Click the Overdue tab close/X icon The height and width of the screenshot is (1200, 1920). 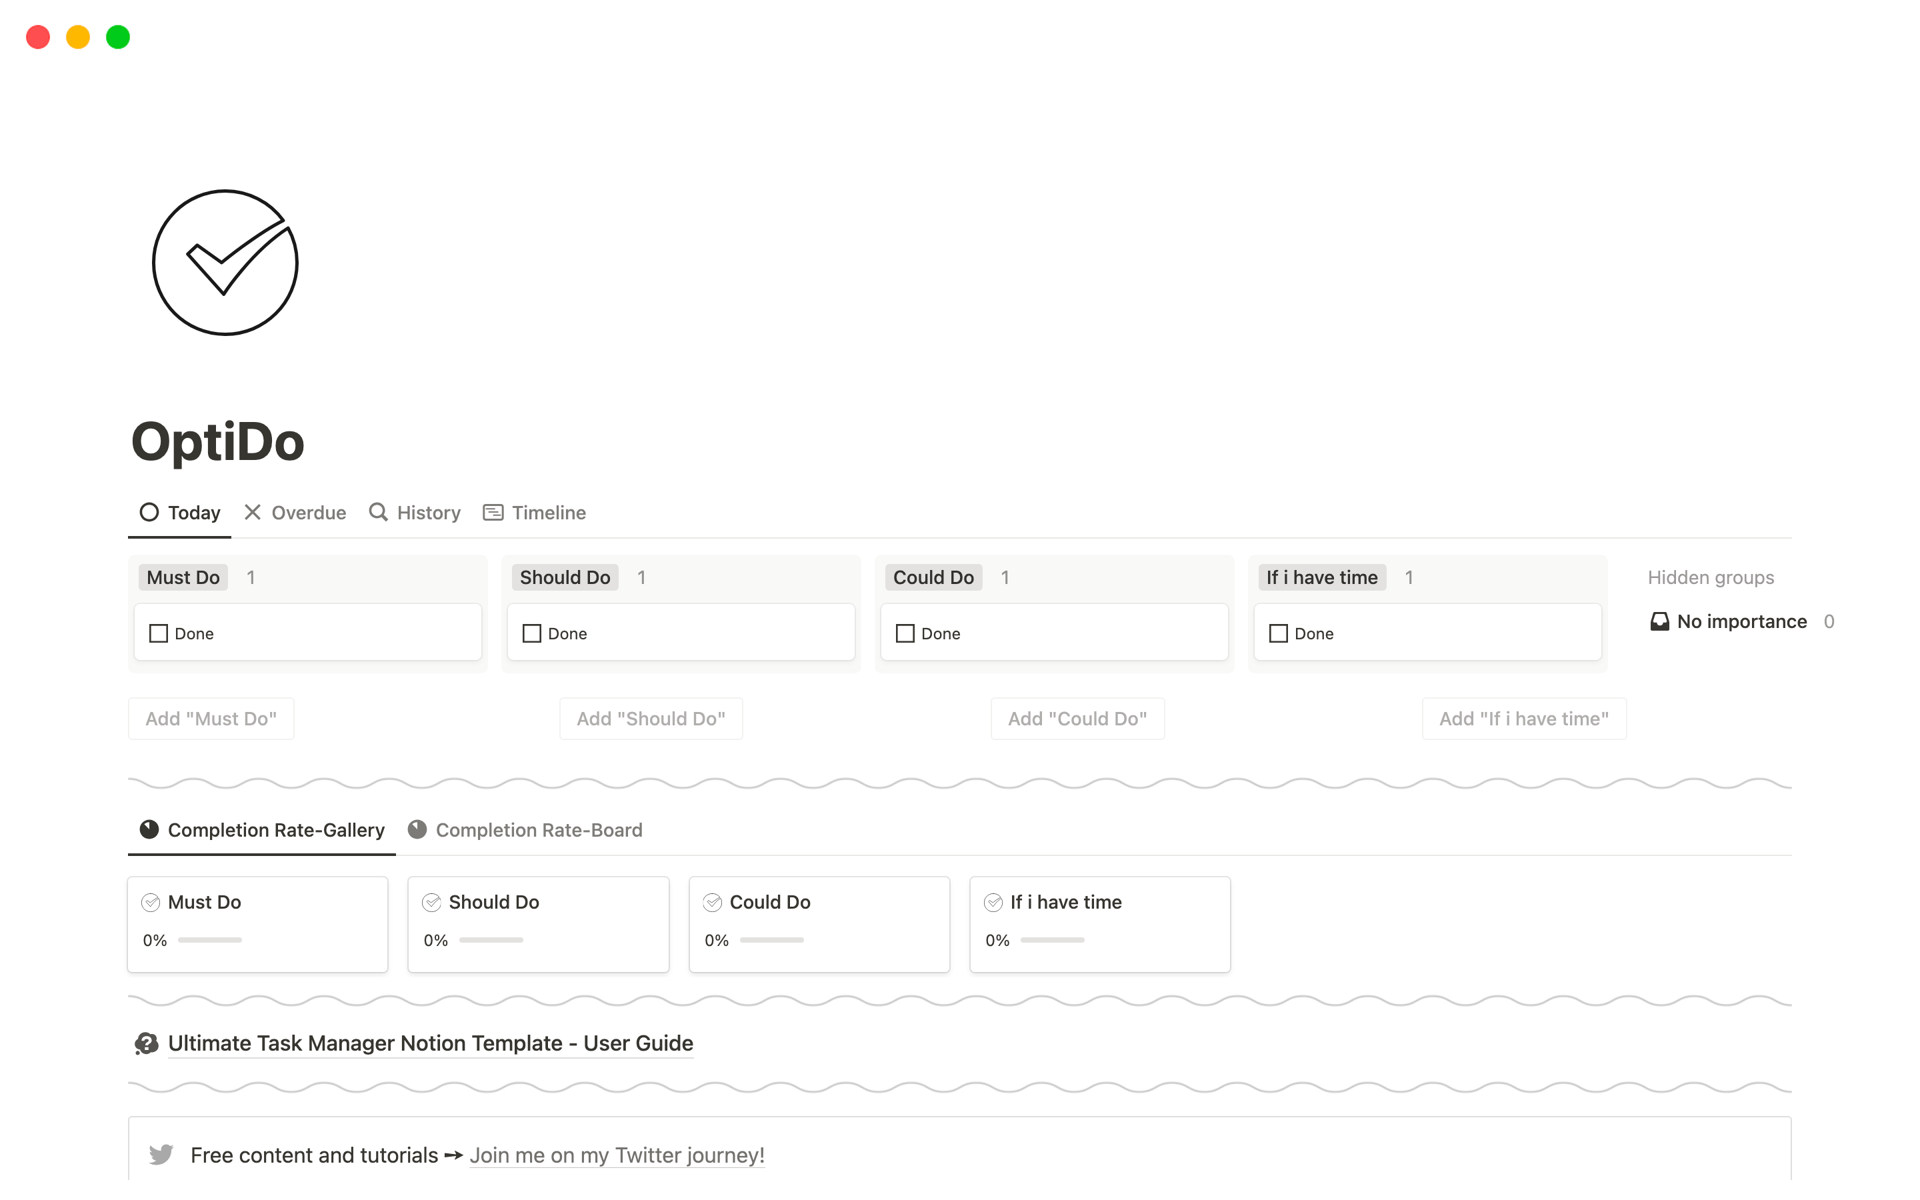[253, 512]
